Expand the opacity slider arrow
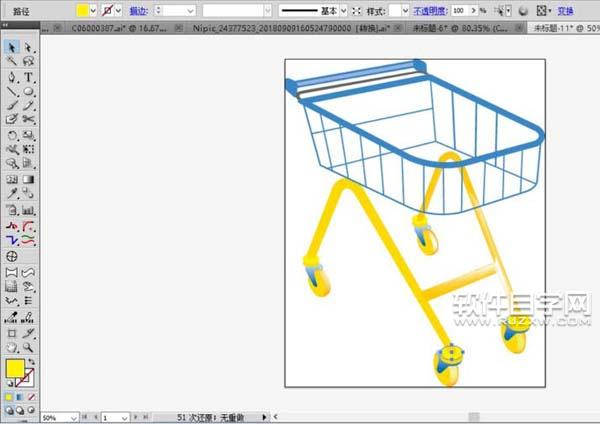600x424 pixels. point(474,11)
